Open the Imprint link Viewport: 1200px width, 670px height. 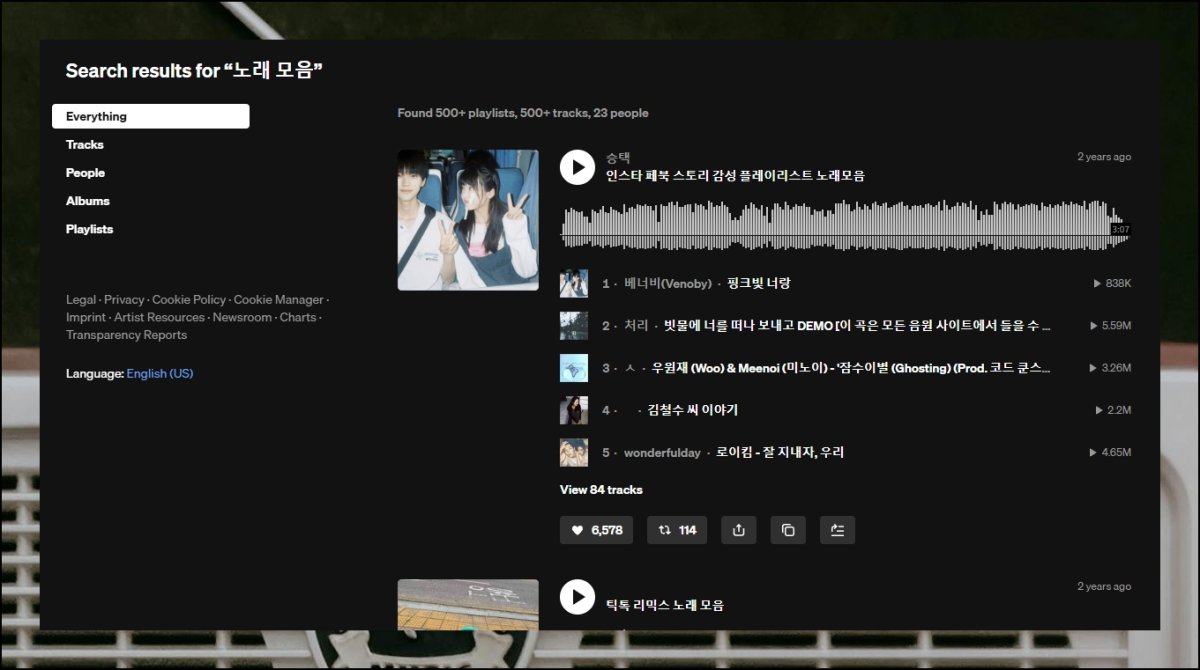tap(86, 318)
